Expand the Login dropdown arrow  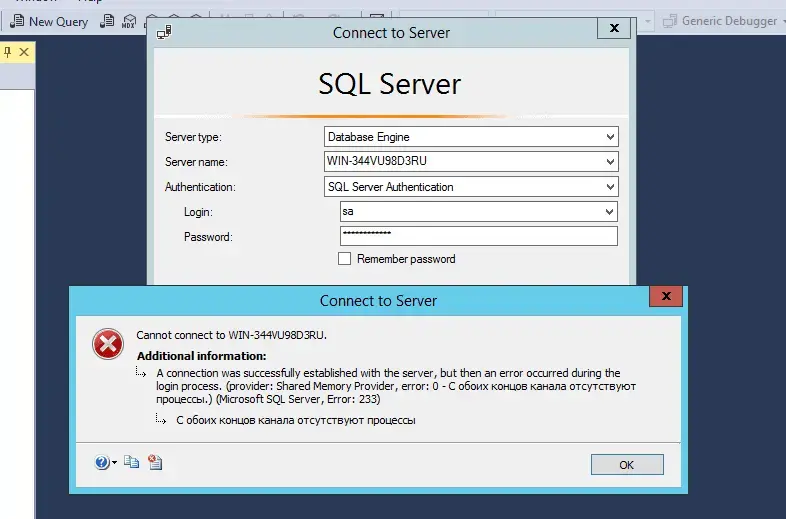(x=609, y=212)
